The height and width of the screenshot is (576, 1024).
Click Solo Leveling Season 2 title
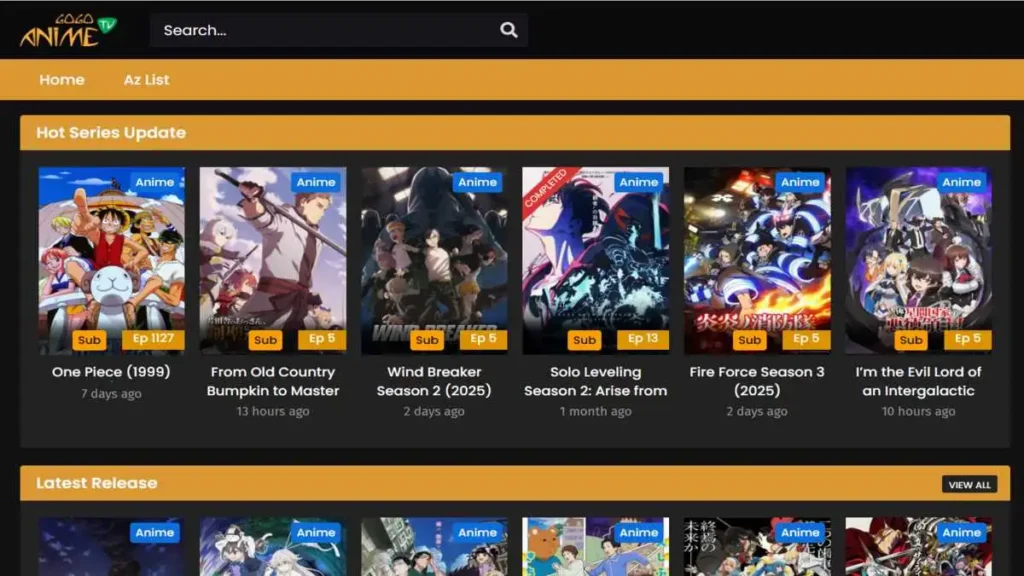pos(596,381)
